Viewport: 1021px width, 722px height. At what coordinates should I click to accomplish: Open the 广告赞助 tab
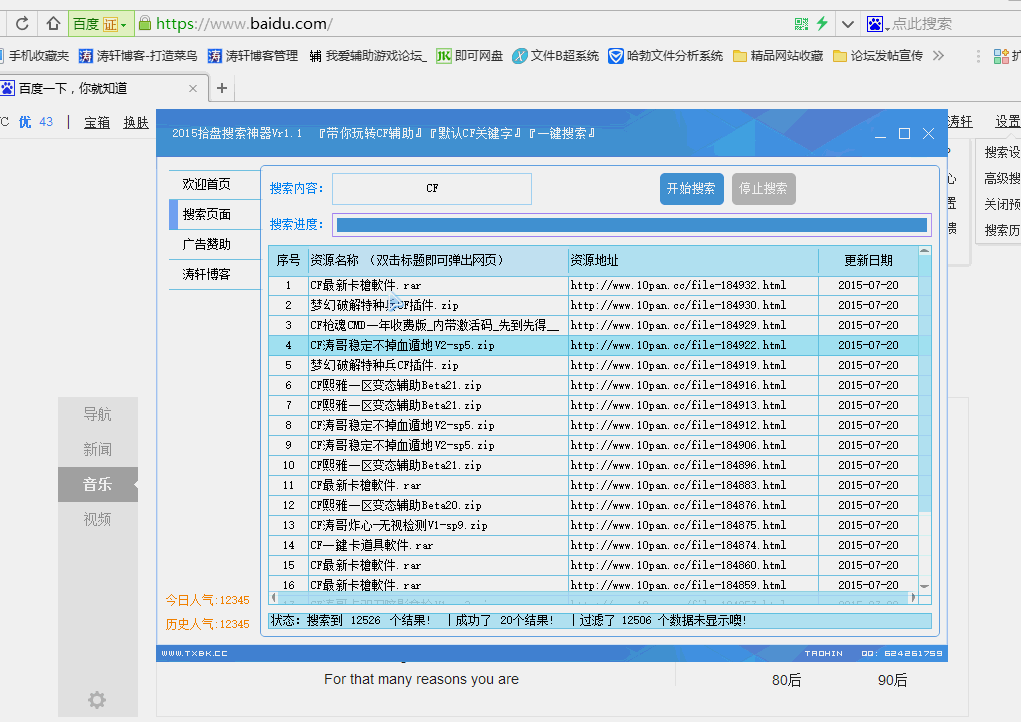coord(207,244)
